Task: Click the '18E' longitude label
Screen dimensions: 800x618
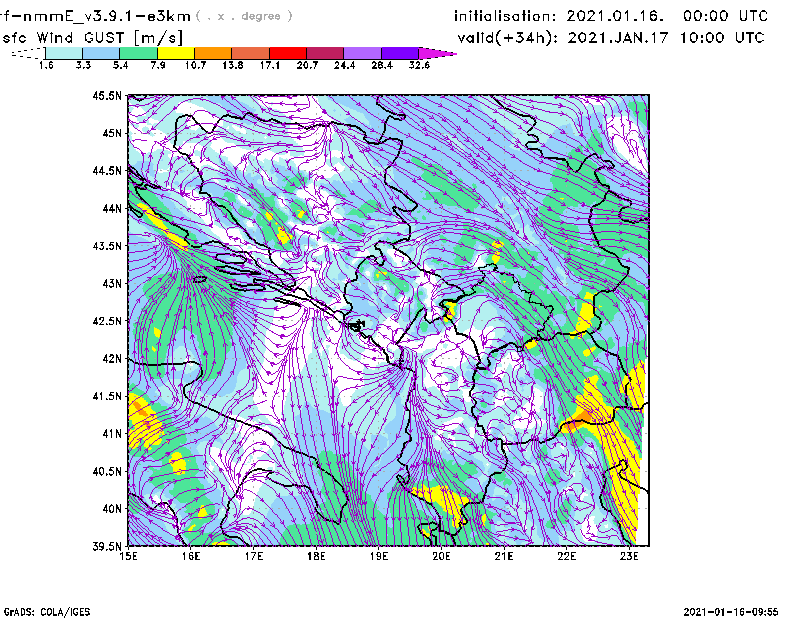Action: click(316, 556)
